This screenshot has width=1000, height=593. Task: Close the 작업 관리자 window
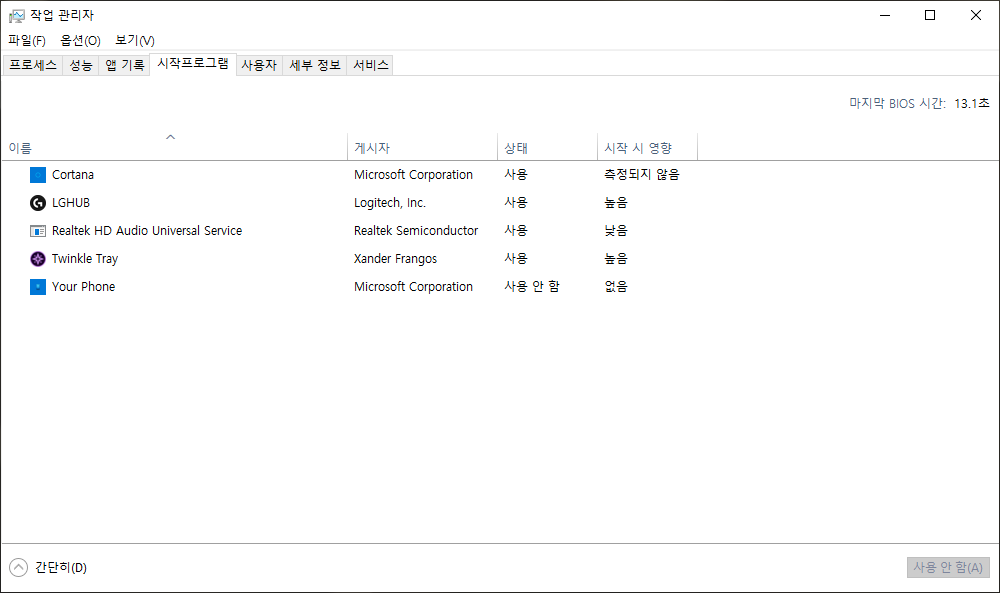[x=976, y=15]
